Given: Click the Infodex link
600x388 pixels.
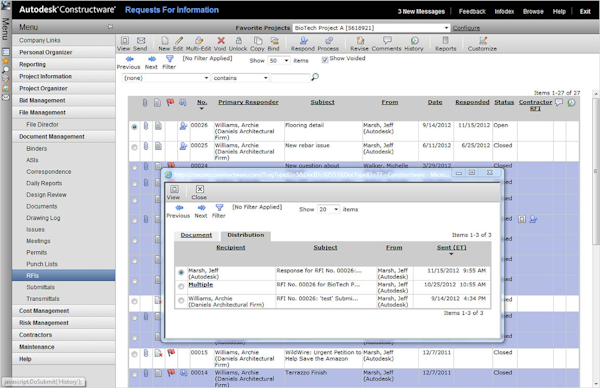Looking at the screenshot, I should [x=504, y=11].
